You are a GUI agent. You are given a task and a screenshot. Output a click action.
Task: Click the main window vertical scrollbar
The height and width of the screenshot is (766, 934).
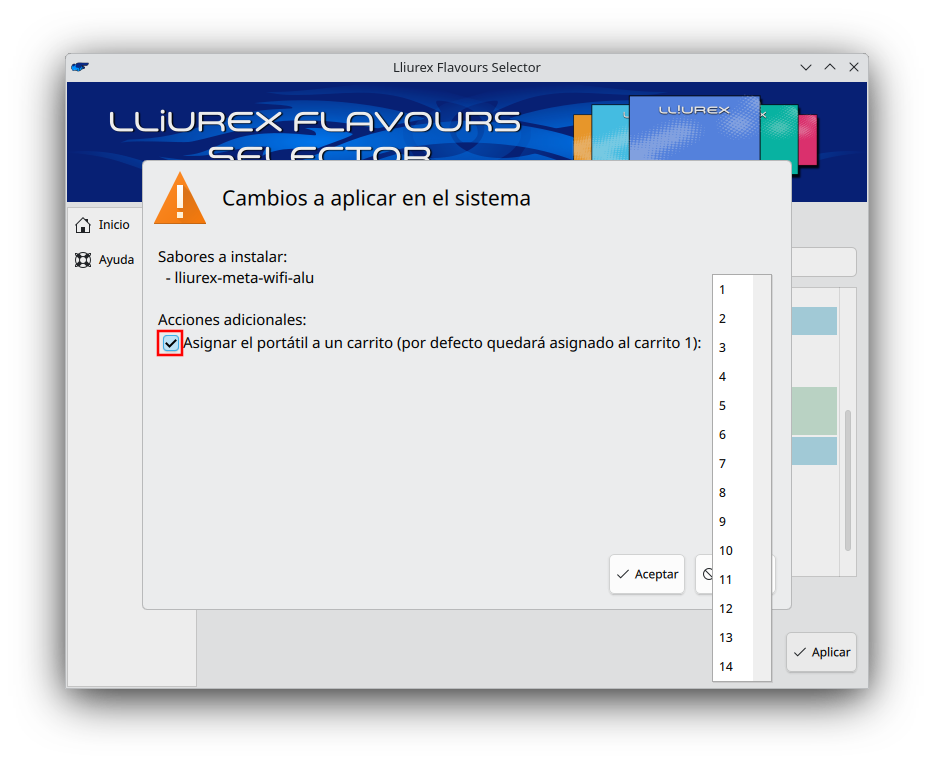tap(848, 480)
